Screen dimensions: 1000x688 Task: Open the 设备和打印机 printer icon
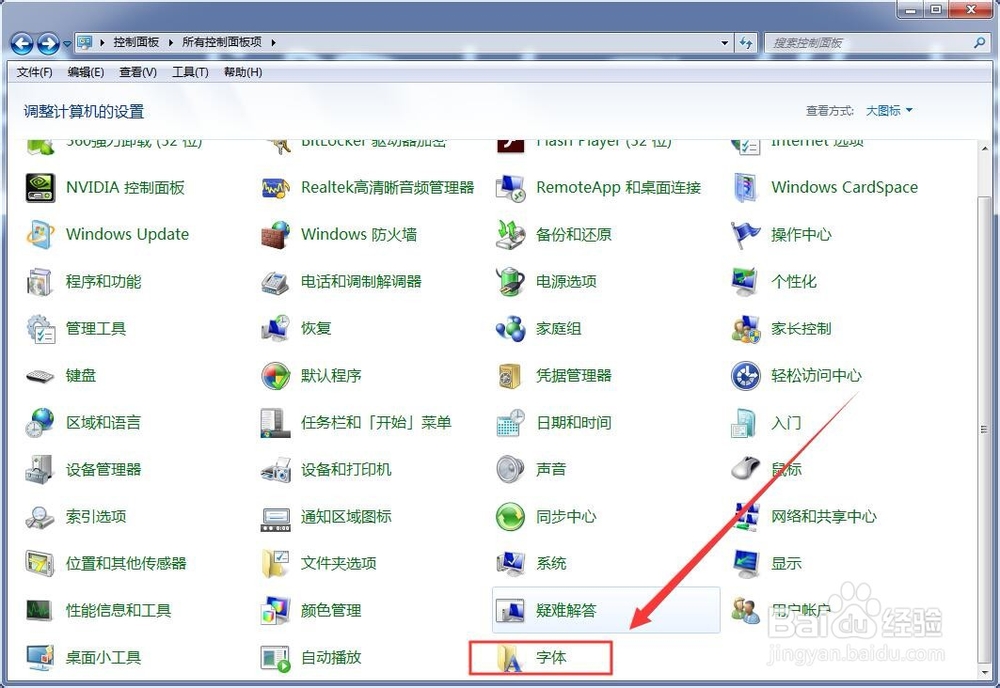pyautogui.click(x=276, y=470)
